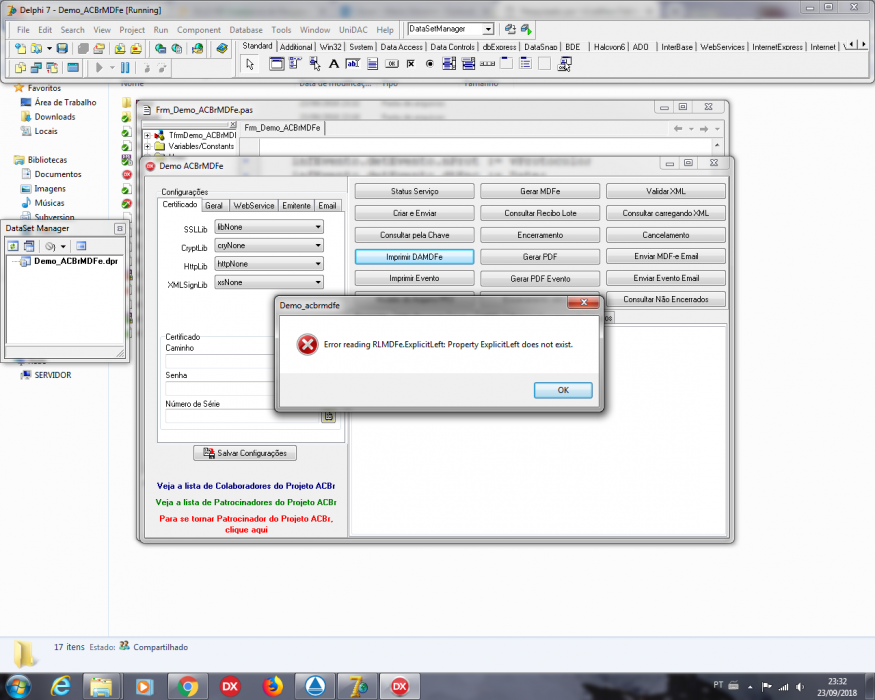
Task: Select the Edit 'ab' component icon
Action: pyautogui.click(x=353, y=64)
